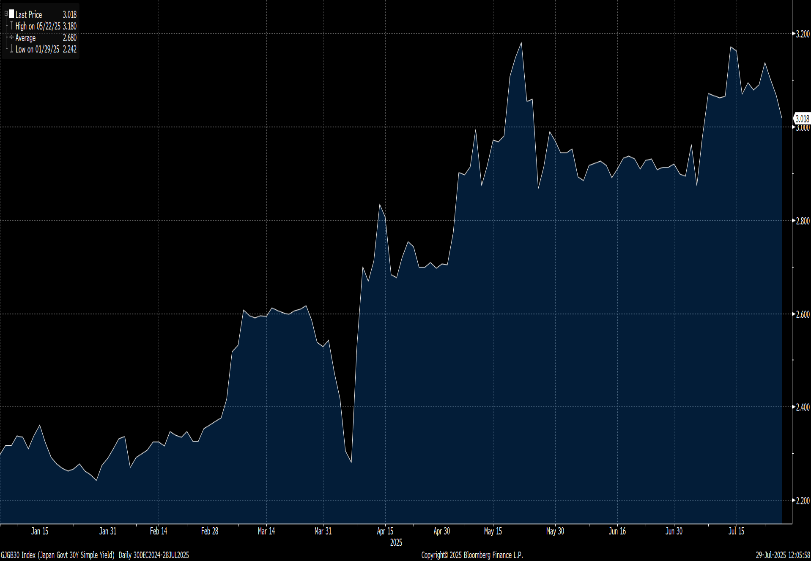This screenshot has width=811, height=561.
Task: Click the Apr 15 date label
Action: 385,531
